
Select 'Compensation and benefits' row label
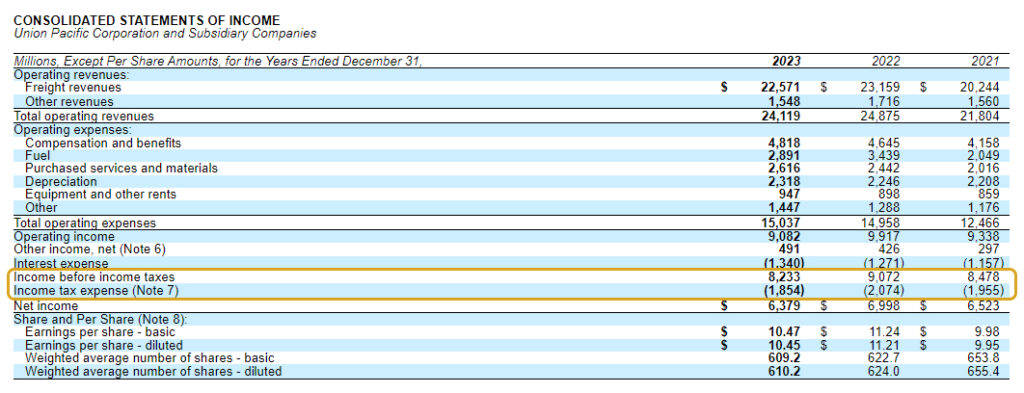(103, 143)
